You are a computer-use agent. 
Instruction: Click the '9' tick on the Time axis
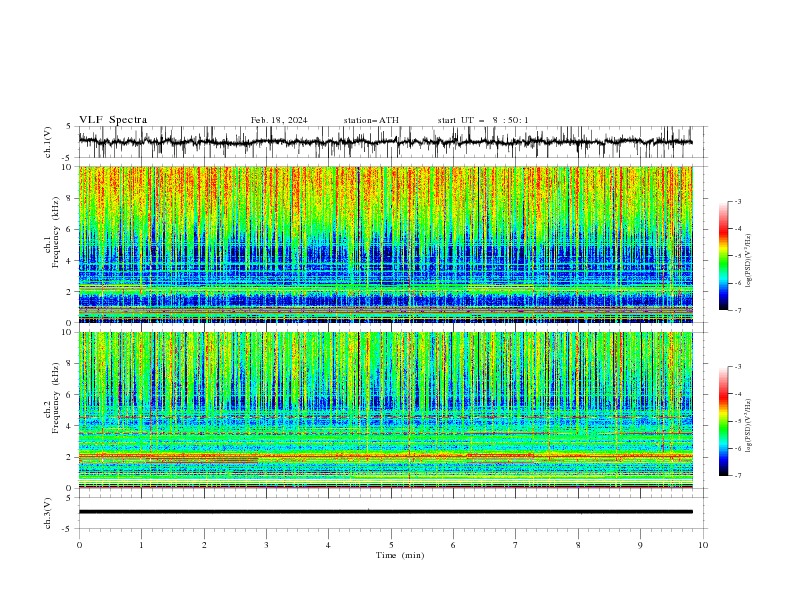tap(640, 545)
